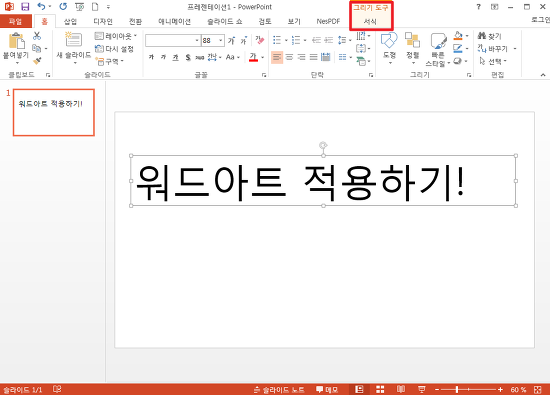Toggle italic text formatting

click(163, 57)
